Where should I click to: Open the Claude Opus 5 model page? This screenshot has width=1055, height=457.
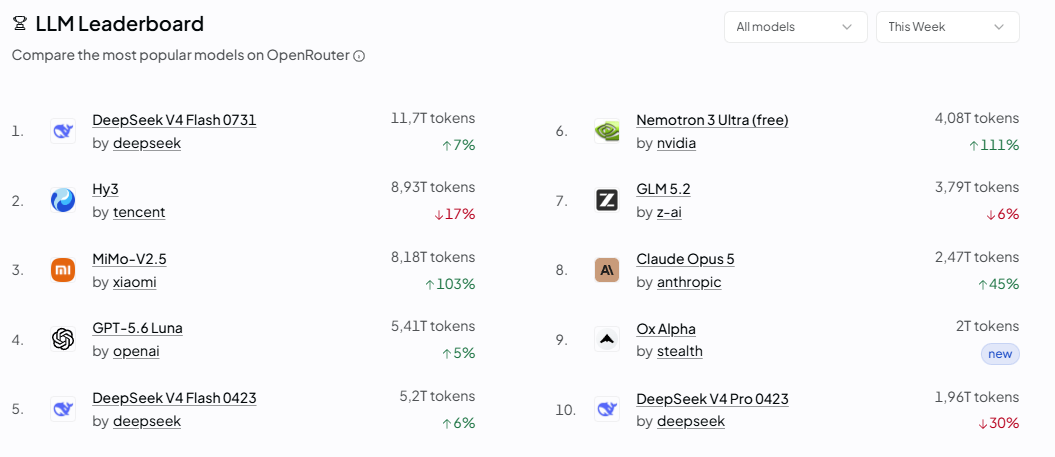click(685, 259)
